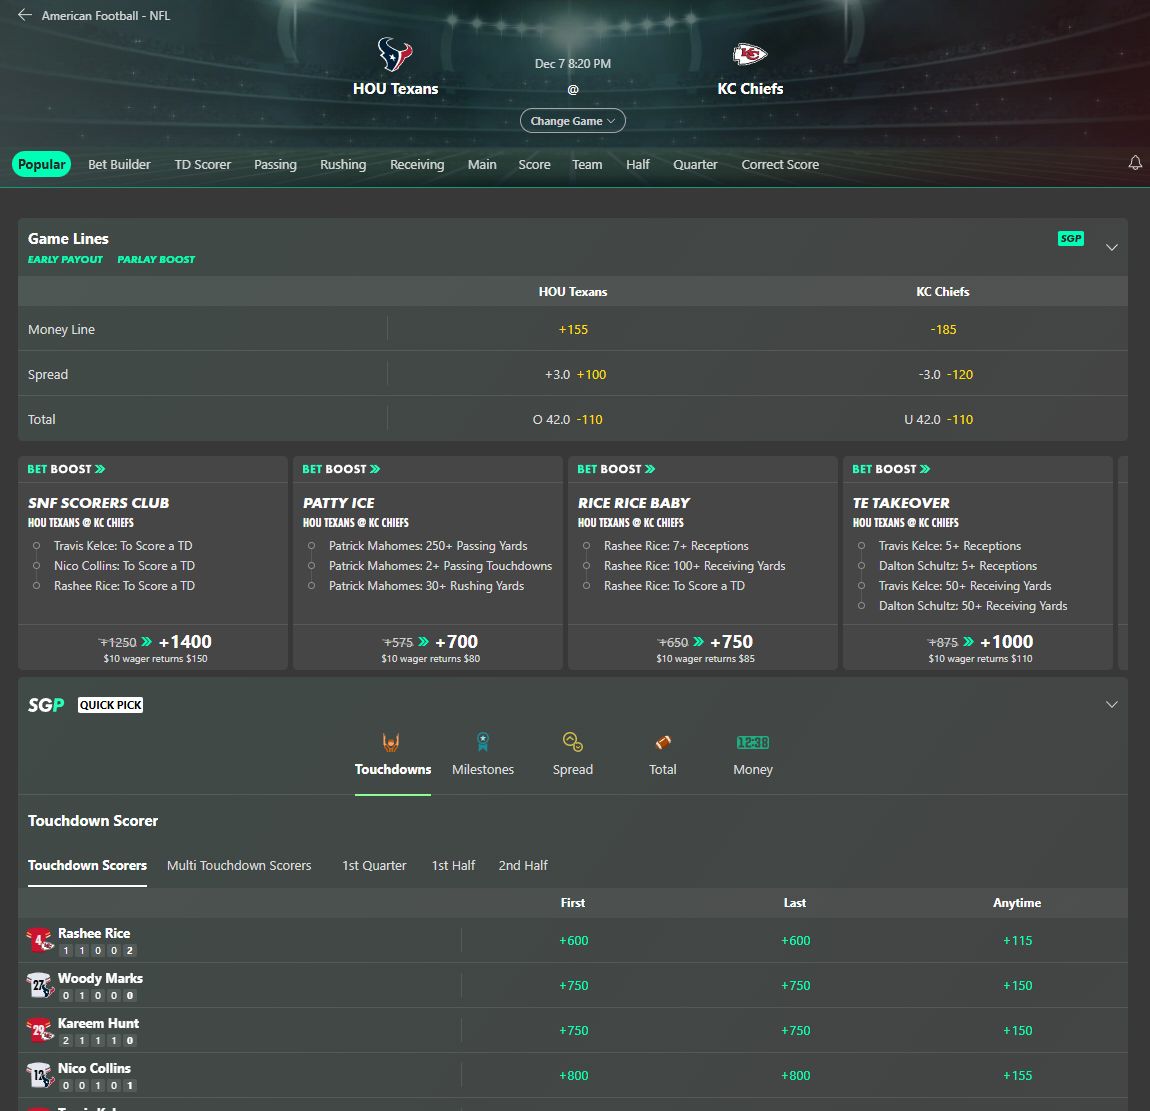
Task: Select +600 odds for Rashee Rice first touchdown
Action: pos(573,940)
